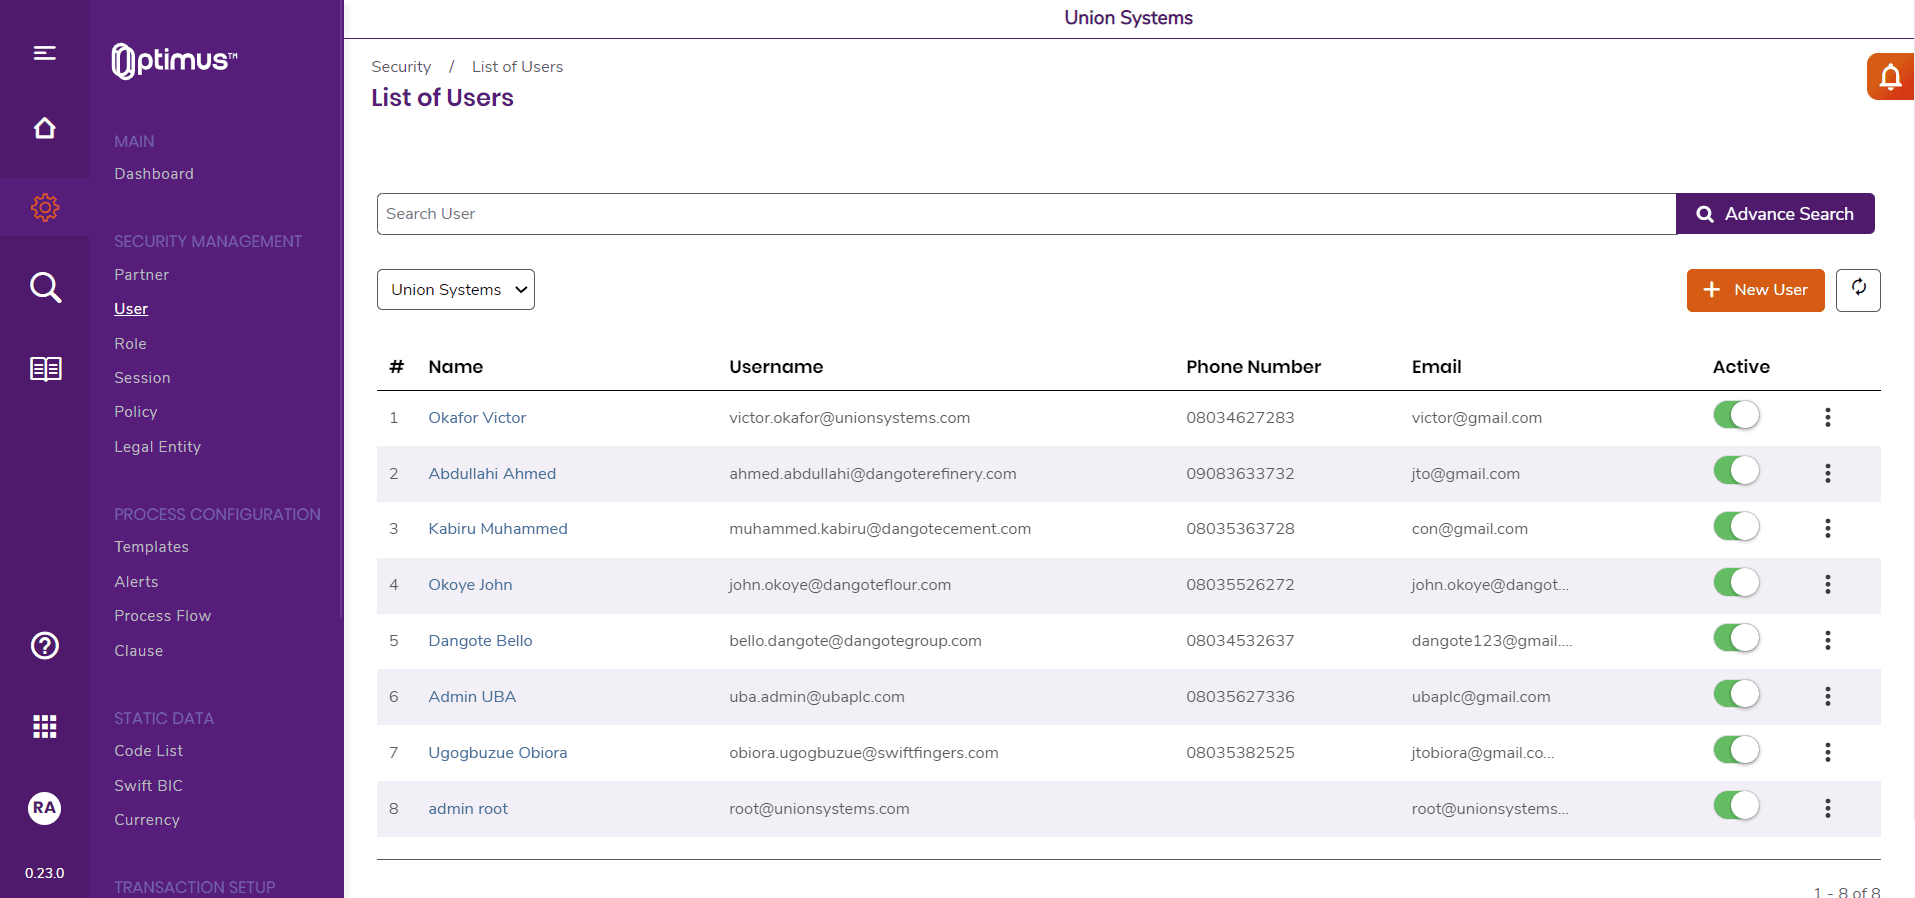
Task: Open user Abdullahi Ahmed name link
Action: (492, 474)
